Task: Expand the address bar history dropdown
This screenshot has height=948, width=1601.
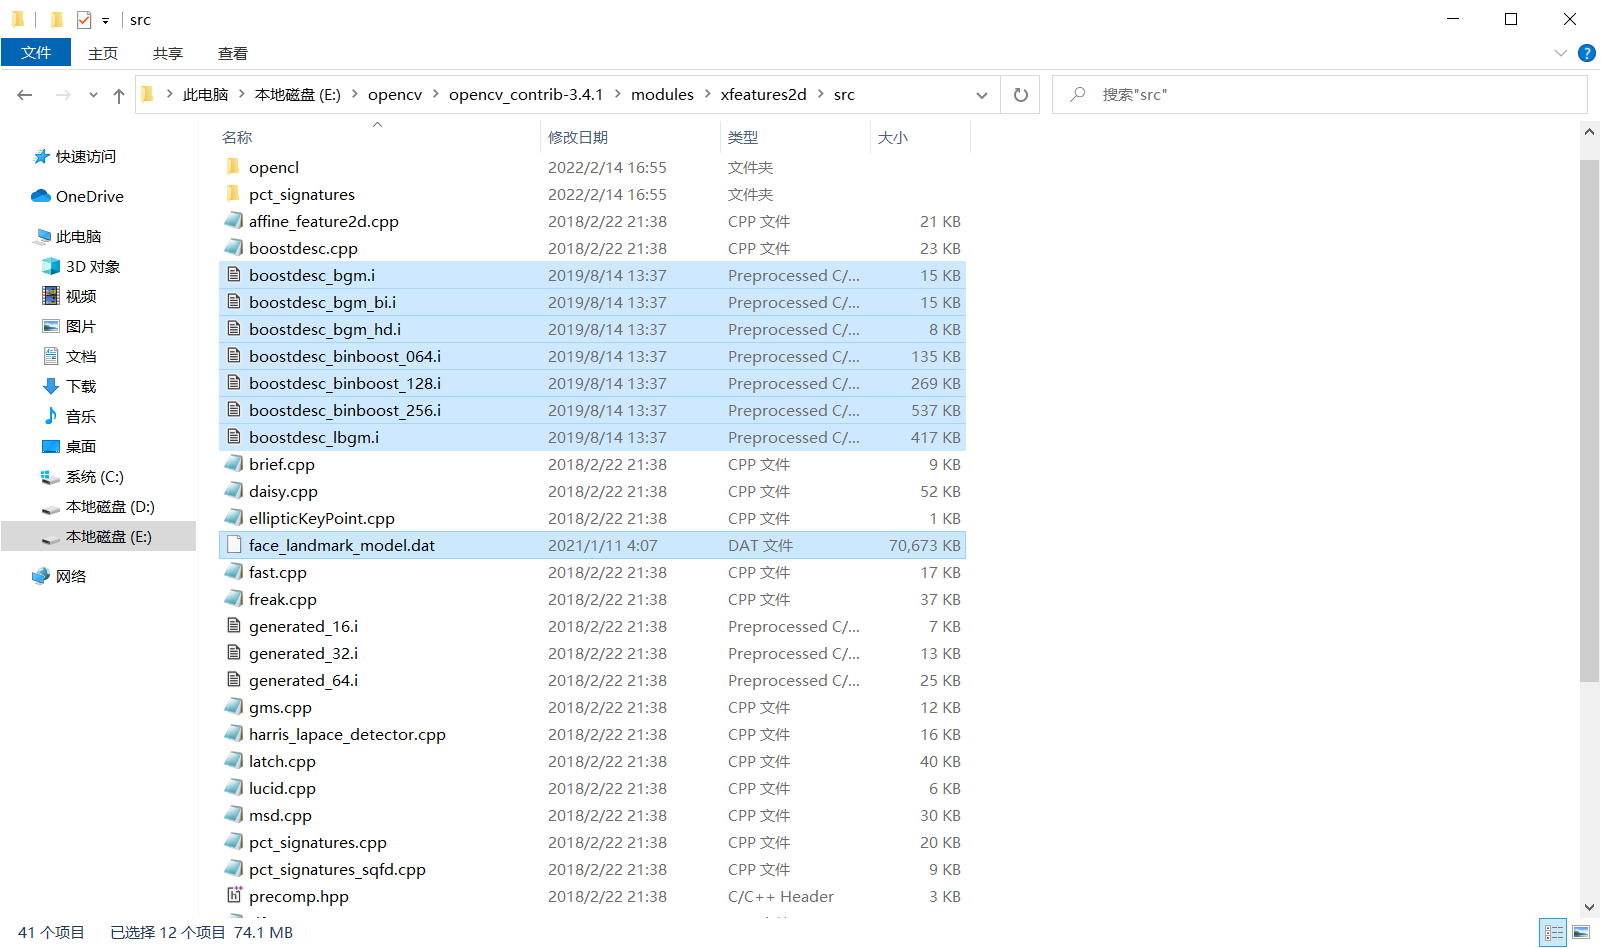Action: (x=982, y=95)
